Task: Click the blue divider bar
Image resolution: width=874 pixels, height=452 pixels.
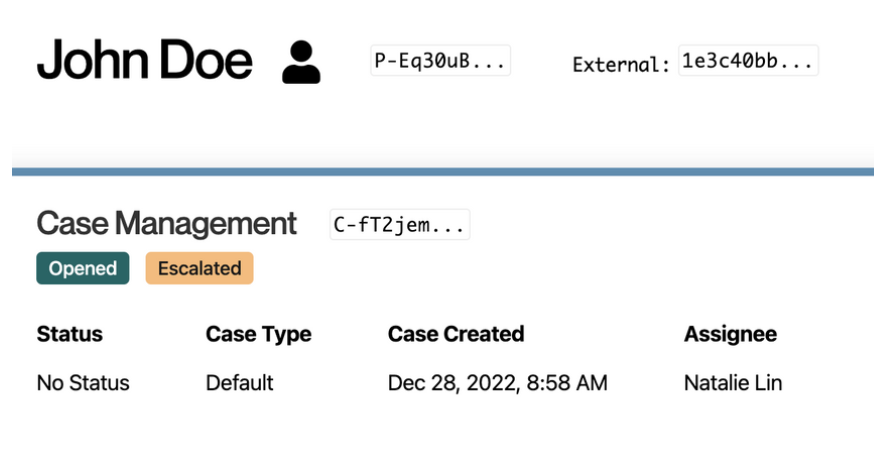Action: (443, 172)
